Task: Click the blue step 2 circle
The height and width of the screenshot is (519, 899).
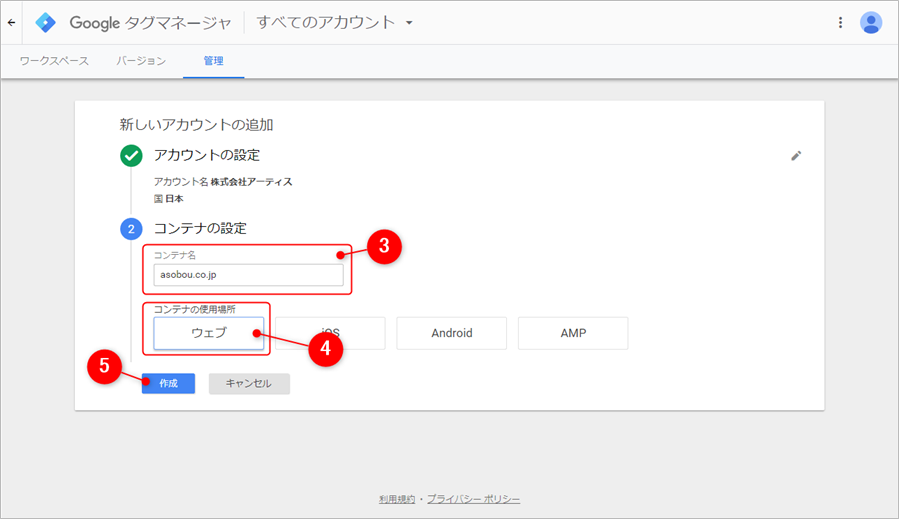Action: (x=131, y=229)
